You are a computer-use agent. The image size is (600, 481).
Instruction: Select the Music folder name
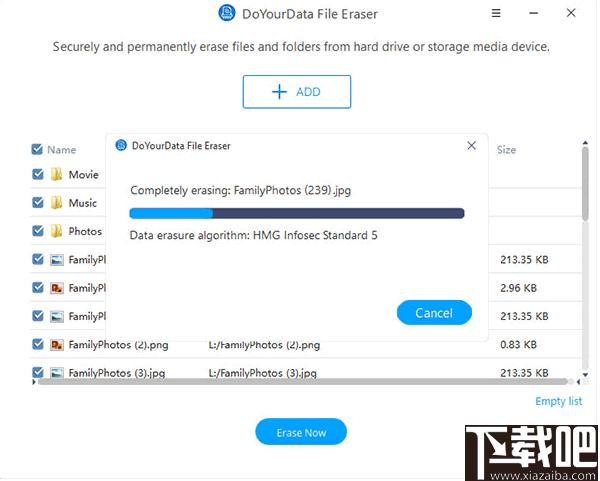83,203
